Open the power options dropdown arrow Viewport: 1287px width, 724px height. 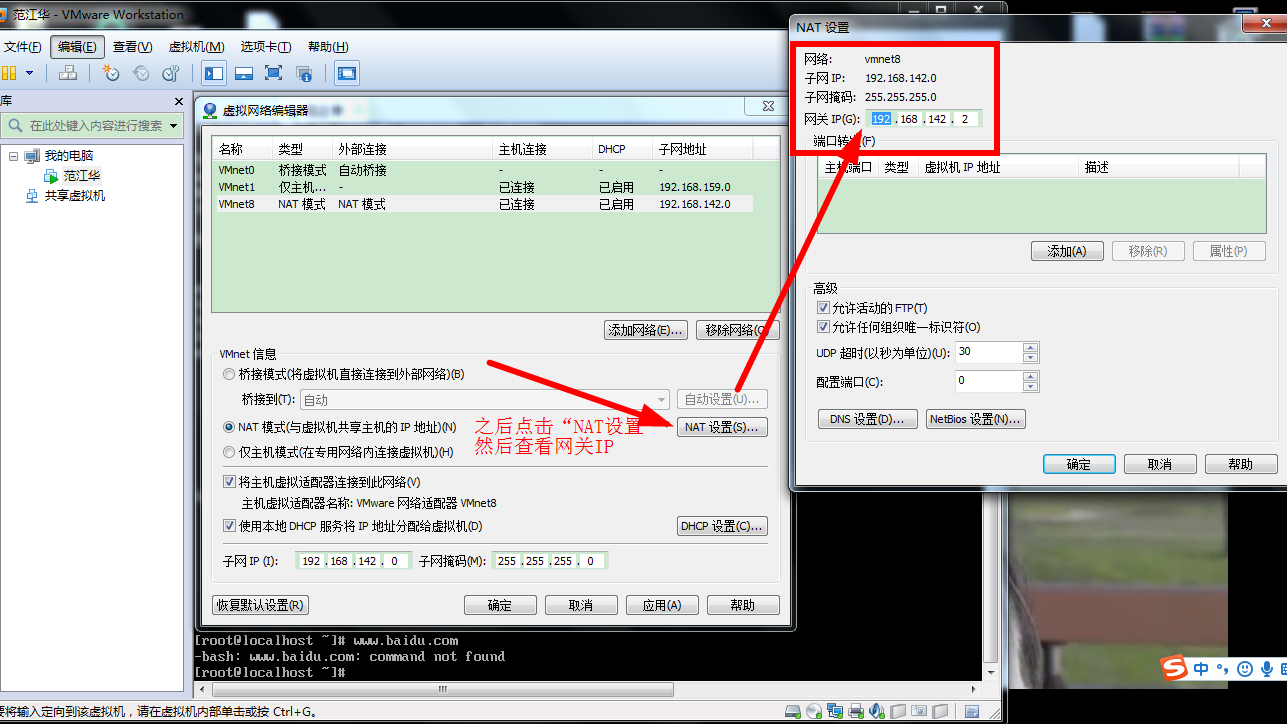29,73
